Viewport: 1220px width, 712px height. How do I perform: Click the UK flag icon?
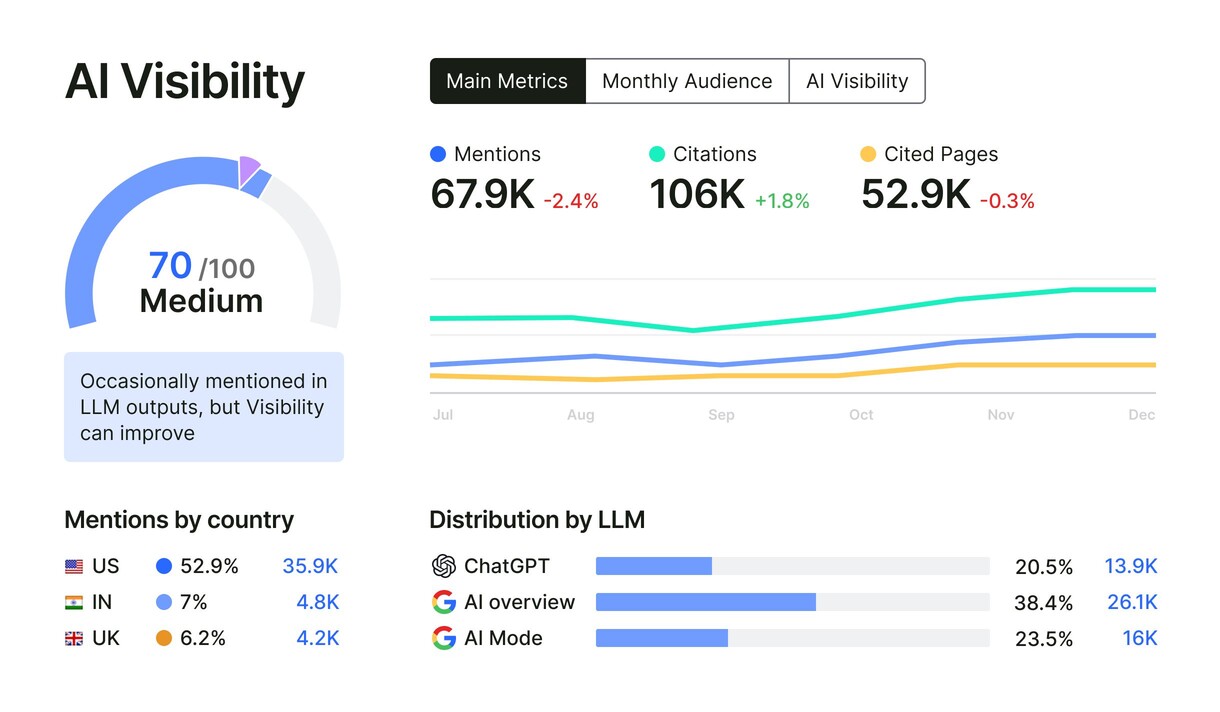[x=74, y=638]
